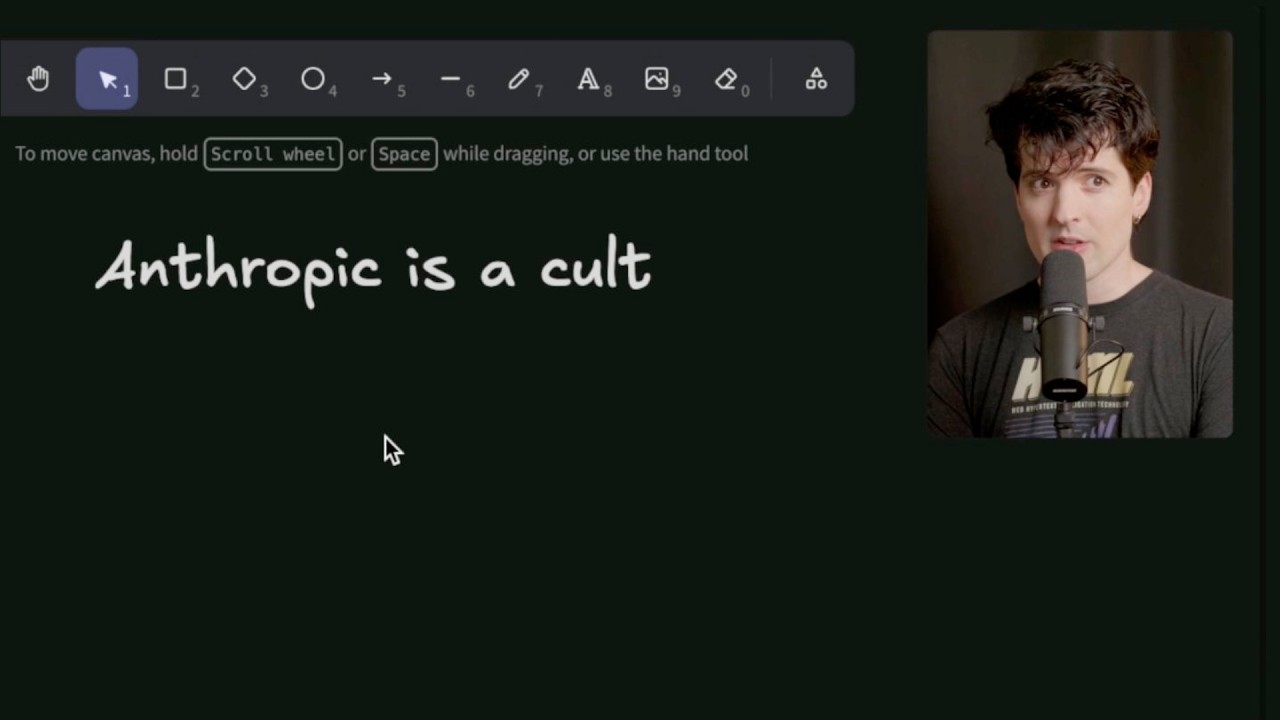Select the arrow tool
The height and width of the screenshot is (720, 1280).
pyautogui.click(x=381, y=79)
